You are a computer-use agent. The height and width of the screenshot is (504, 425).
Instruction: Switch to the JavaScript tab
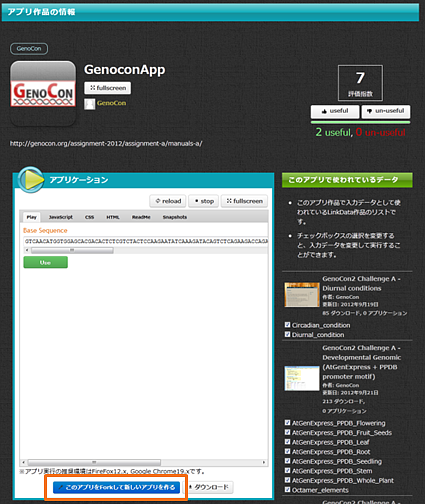coord(60,217)
